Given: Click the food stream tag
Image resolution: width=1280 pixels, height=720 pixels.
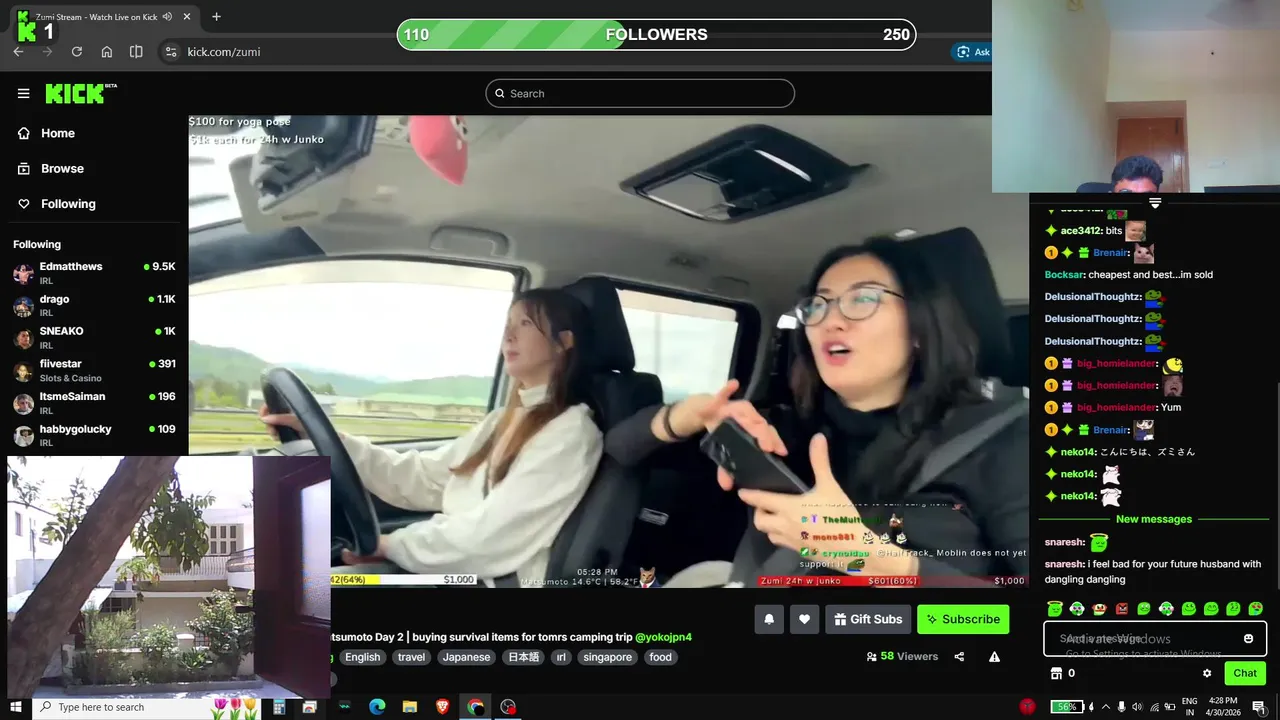Looking at the screenshot, I should click(660, 657).
